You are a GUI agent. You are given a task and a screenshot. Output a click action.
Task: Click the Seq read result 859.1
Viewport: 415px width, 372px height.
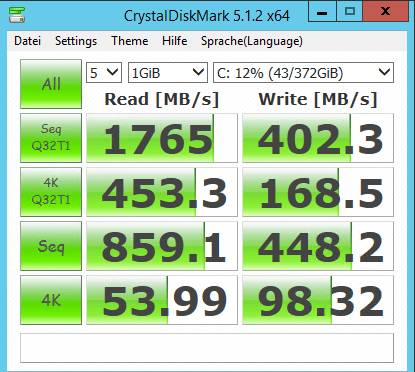point(162,246)
